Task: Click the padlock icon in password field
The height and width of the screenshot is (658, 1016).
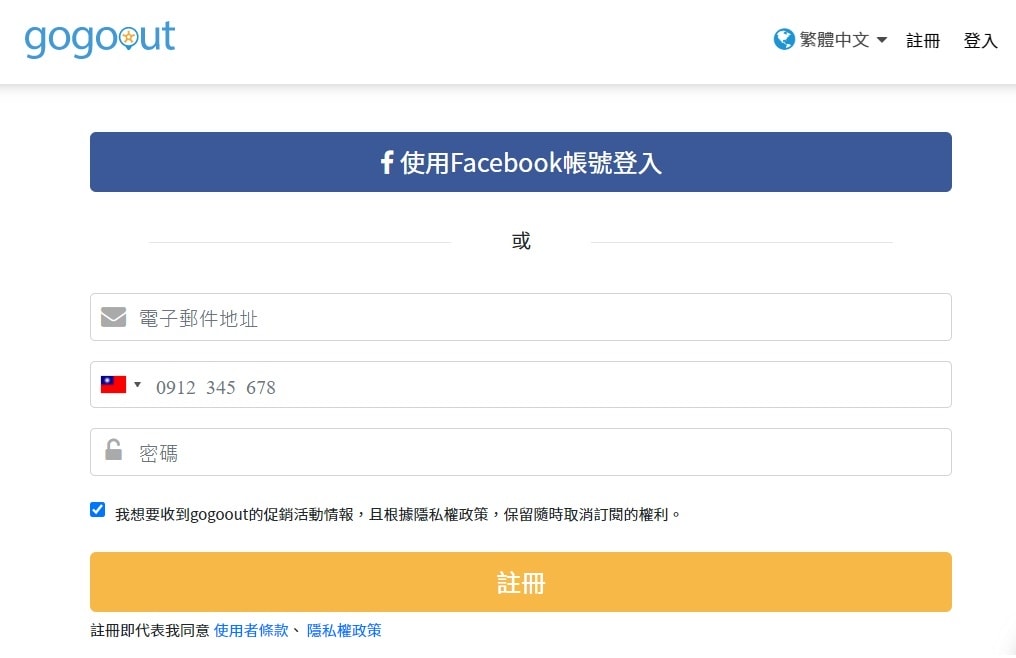Action: (x=113, y=449)
